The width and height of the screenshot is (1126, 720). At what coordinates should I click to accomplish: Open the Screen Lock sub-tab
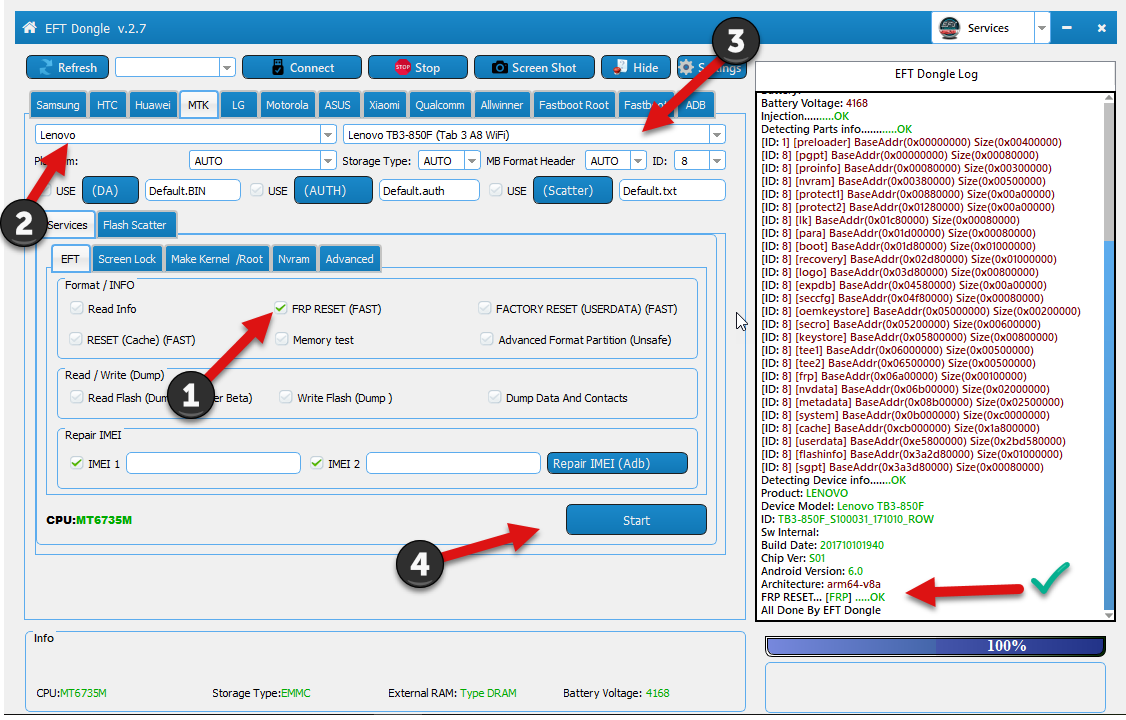click(127, 259)
